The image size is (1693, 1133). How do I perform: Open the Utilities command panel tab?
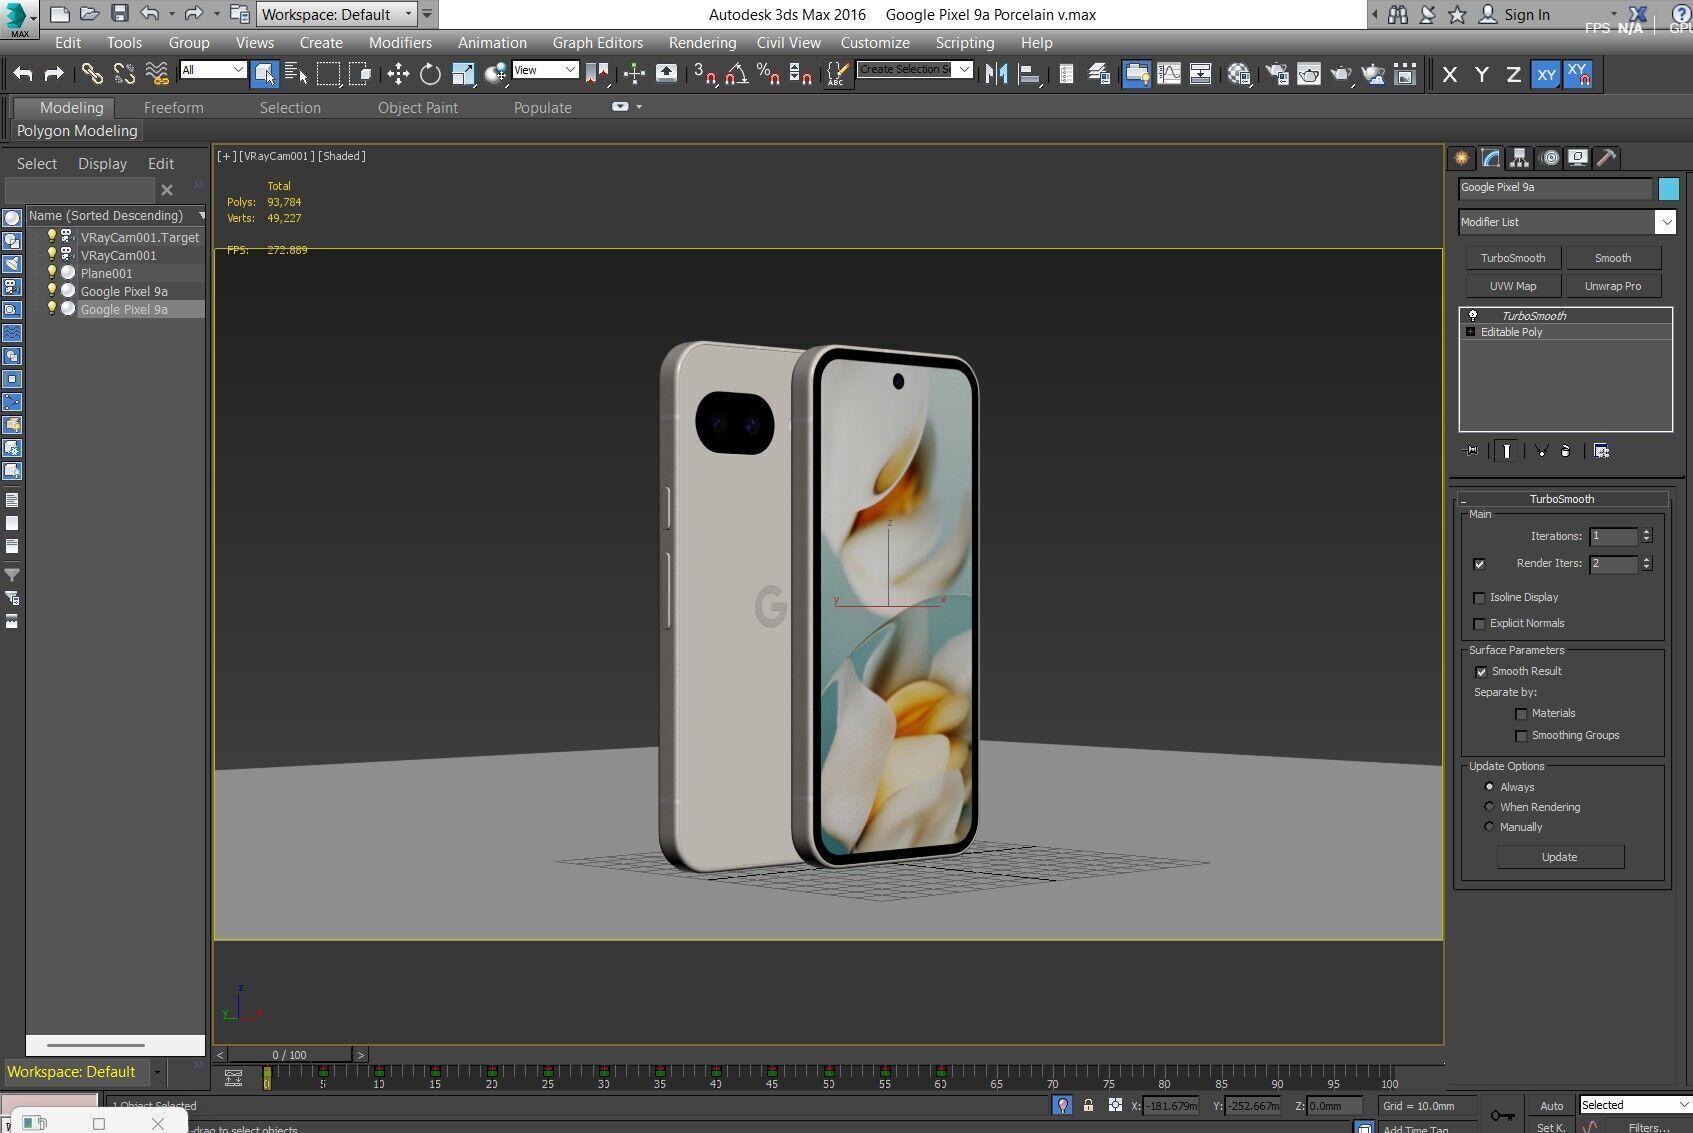(1606, 158)
